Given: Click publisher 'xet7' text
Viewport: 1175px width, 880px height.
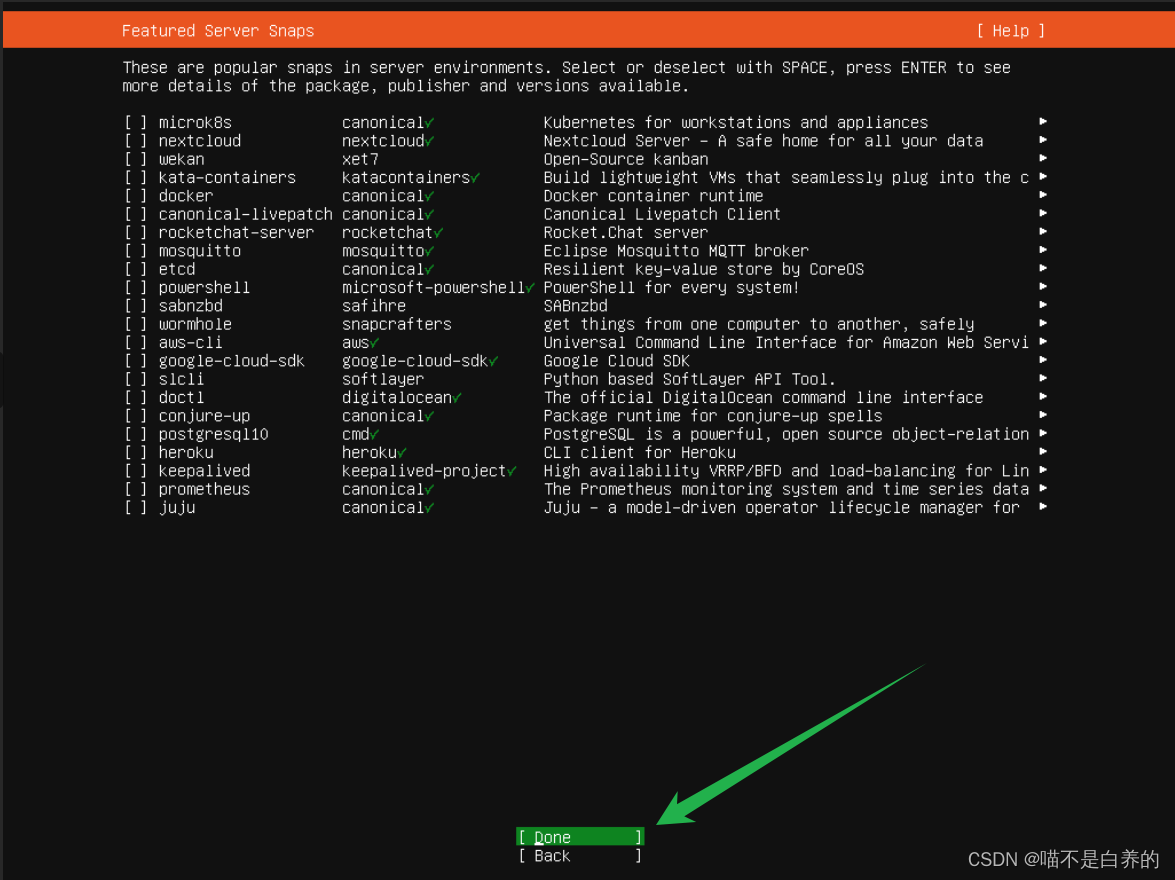Looking at the screenshot, I should (360, 159).
